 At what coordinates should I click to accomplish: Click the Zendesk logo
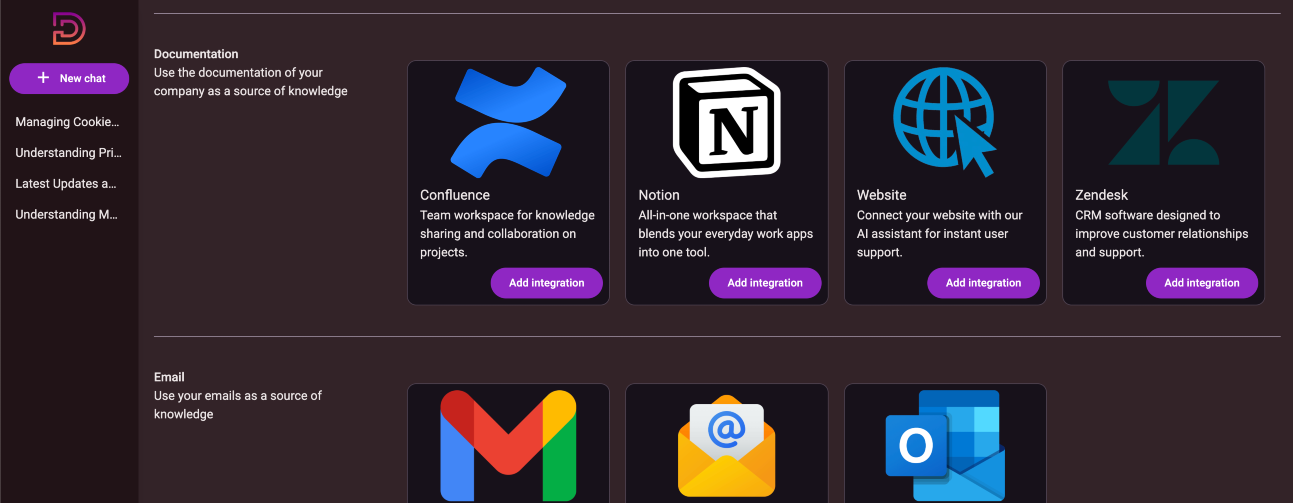(x=1164, y=122)
